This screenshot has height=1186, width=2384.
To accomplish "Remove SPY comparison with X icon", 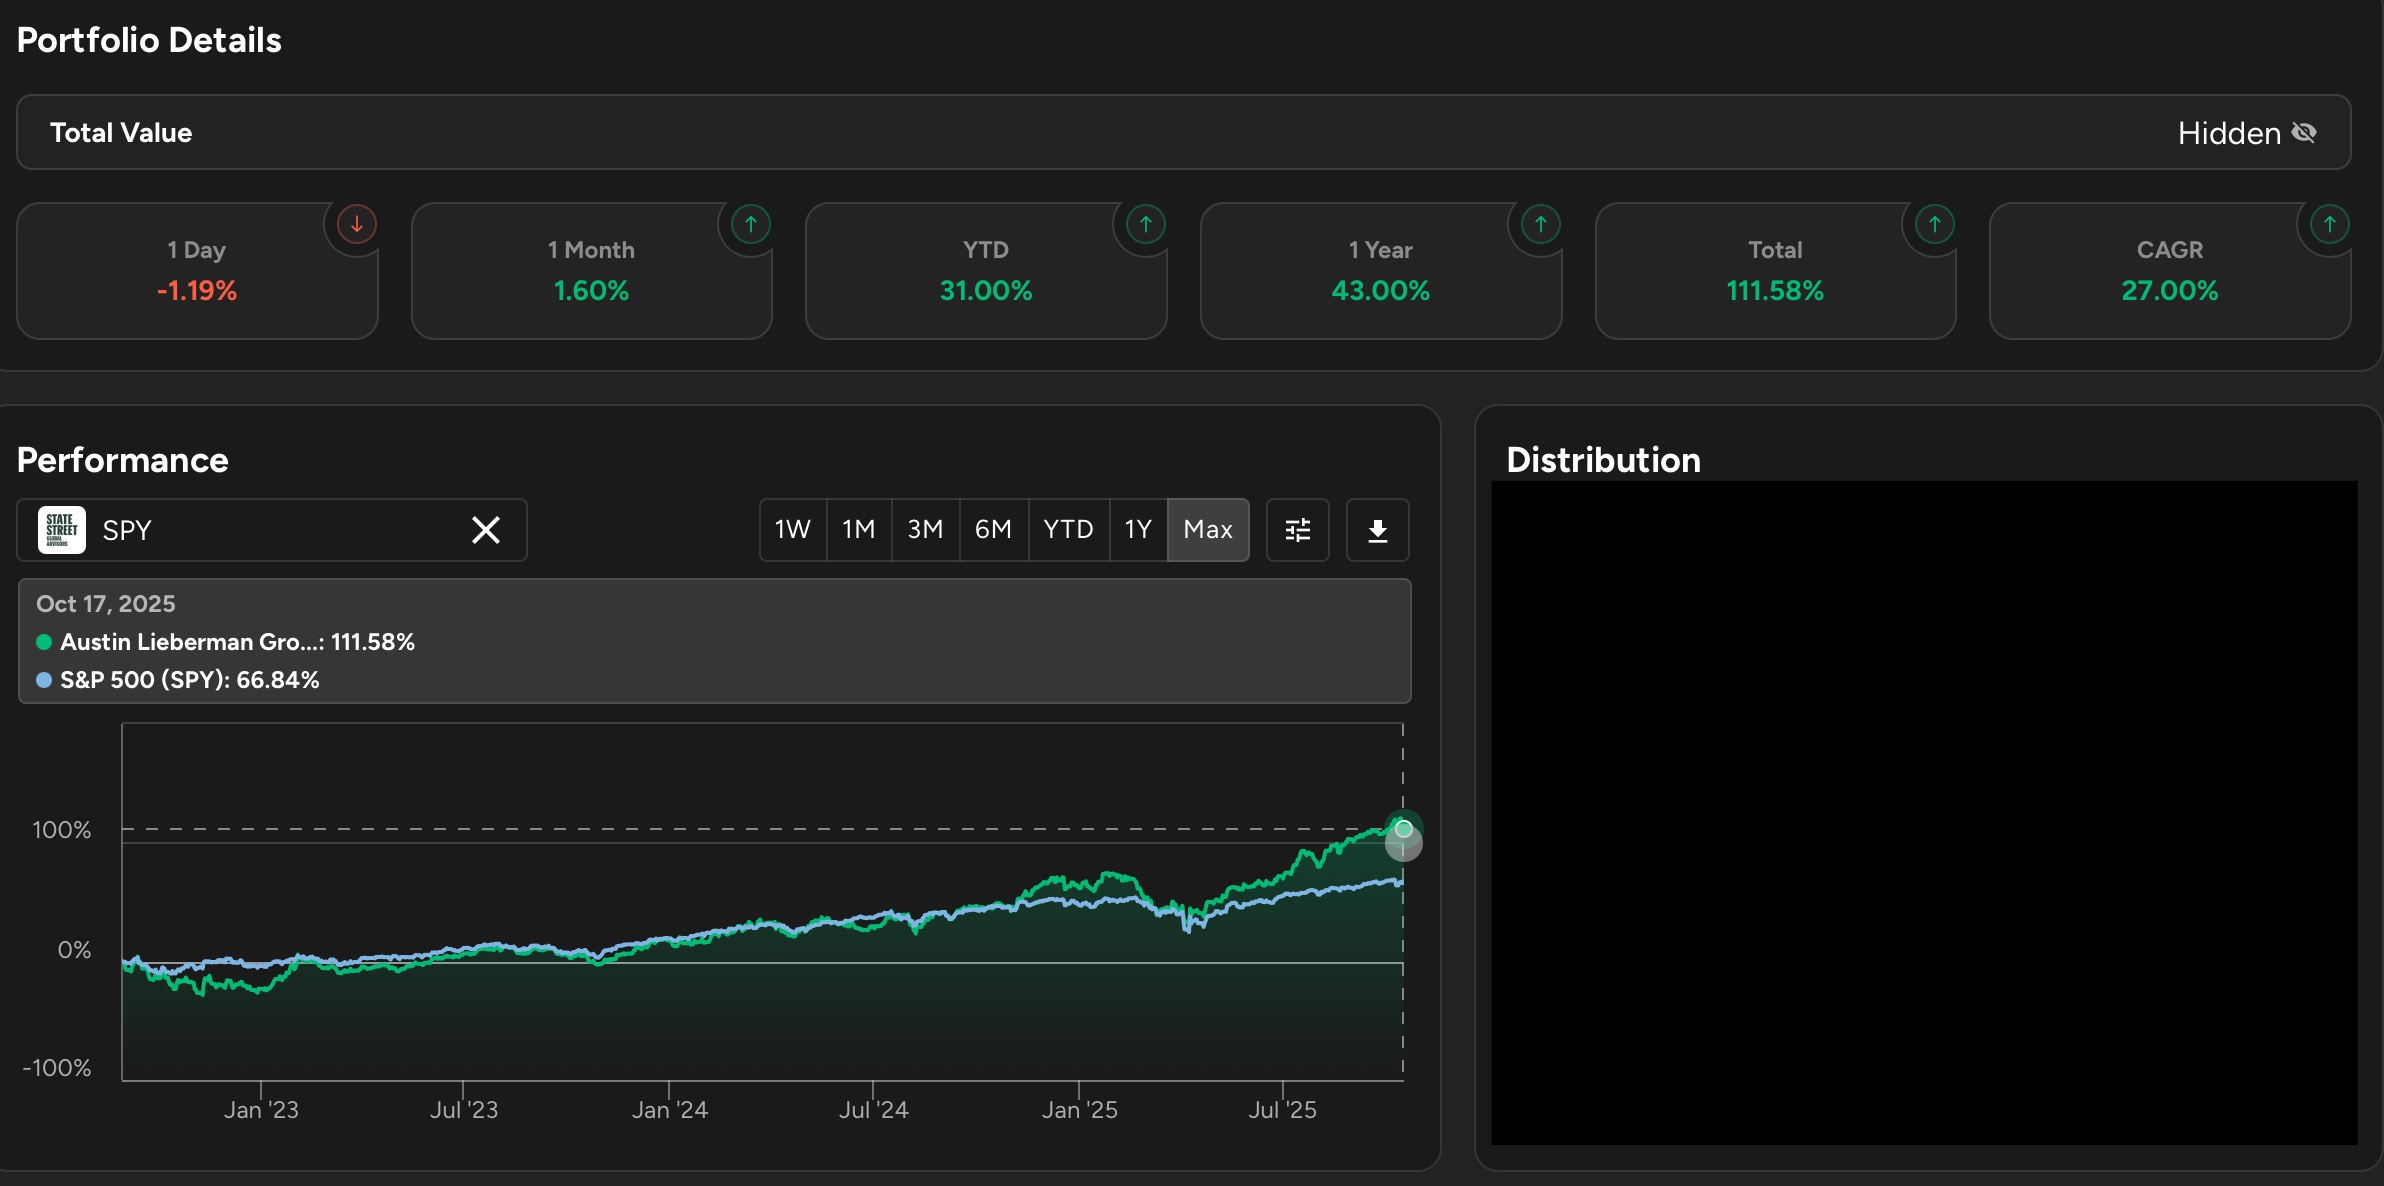I will tap(486, 530).
